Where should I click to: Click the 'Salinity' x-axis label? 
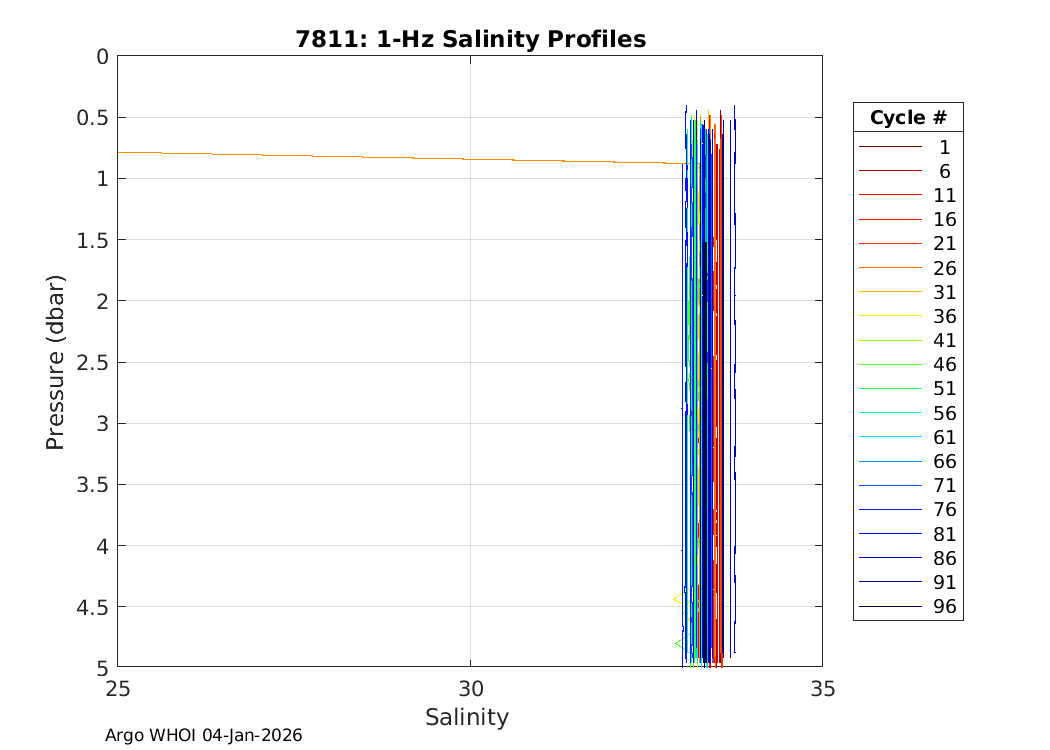(467, 717)
